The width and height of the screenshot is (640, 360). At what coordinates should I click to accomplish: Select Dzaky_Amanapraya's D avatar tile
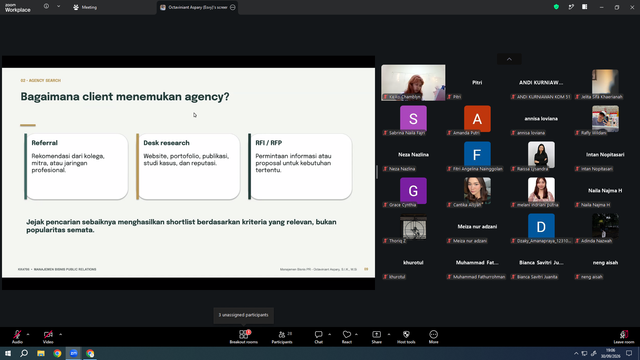tap(541, 227)
